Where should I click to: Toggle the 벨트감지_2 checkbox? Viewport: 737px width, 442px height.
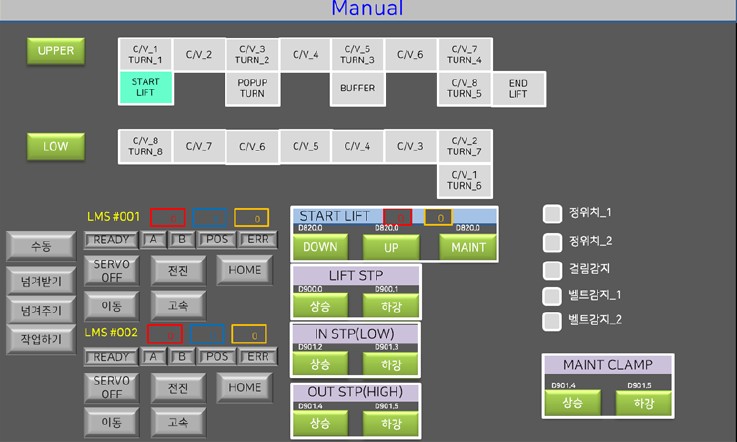click(552, 321)
